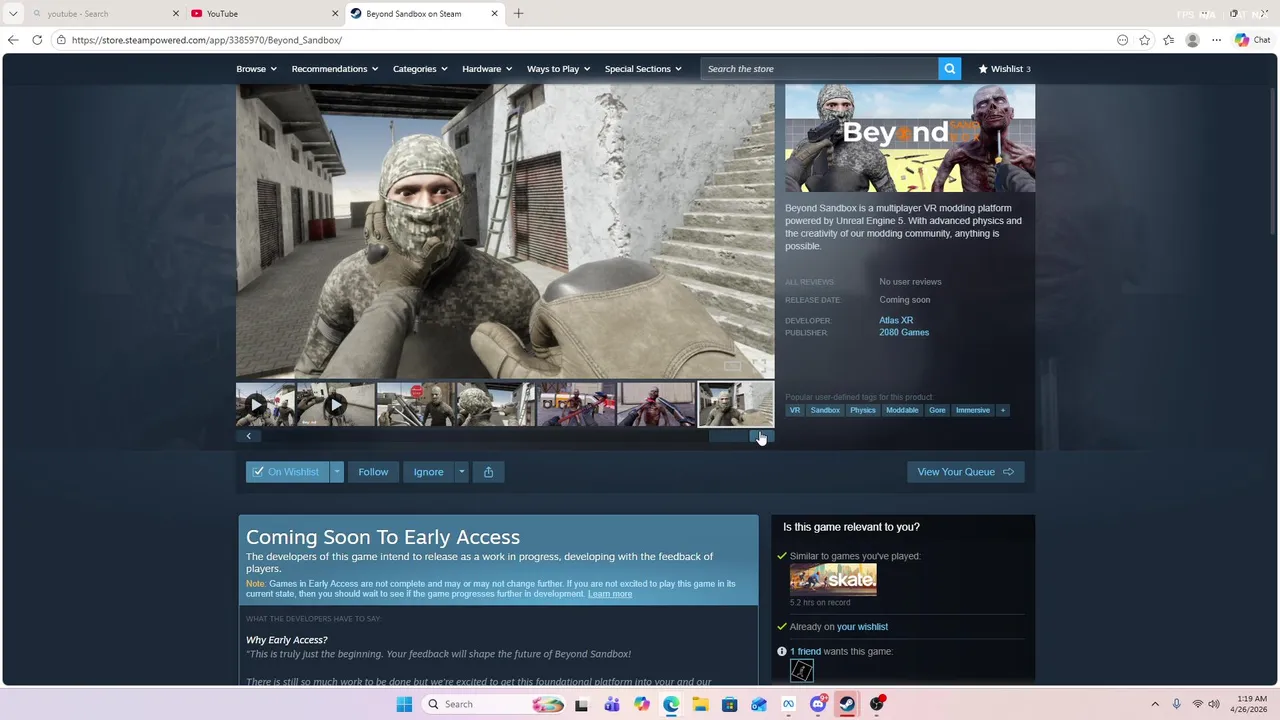
Task: Add page to favorites star icon
Action: click(1145, 40)
